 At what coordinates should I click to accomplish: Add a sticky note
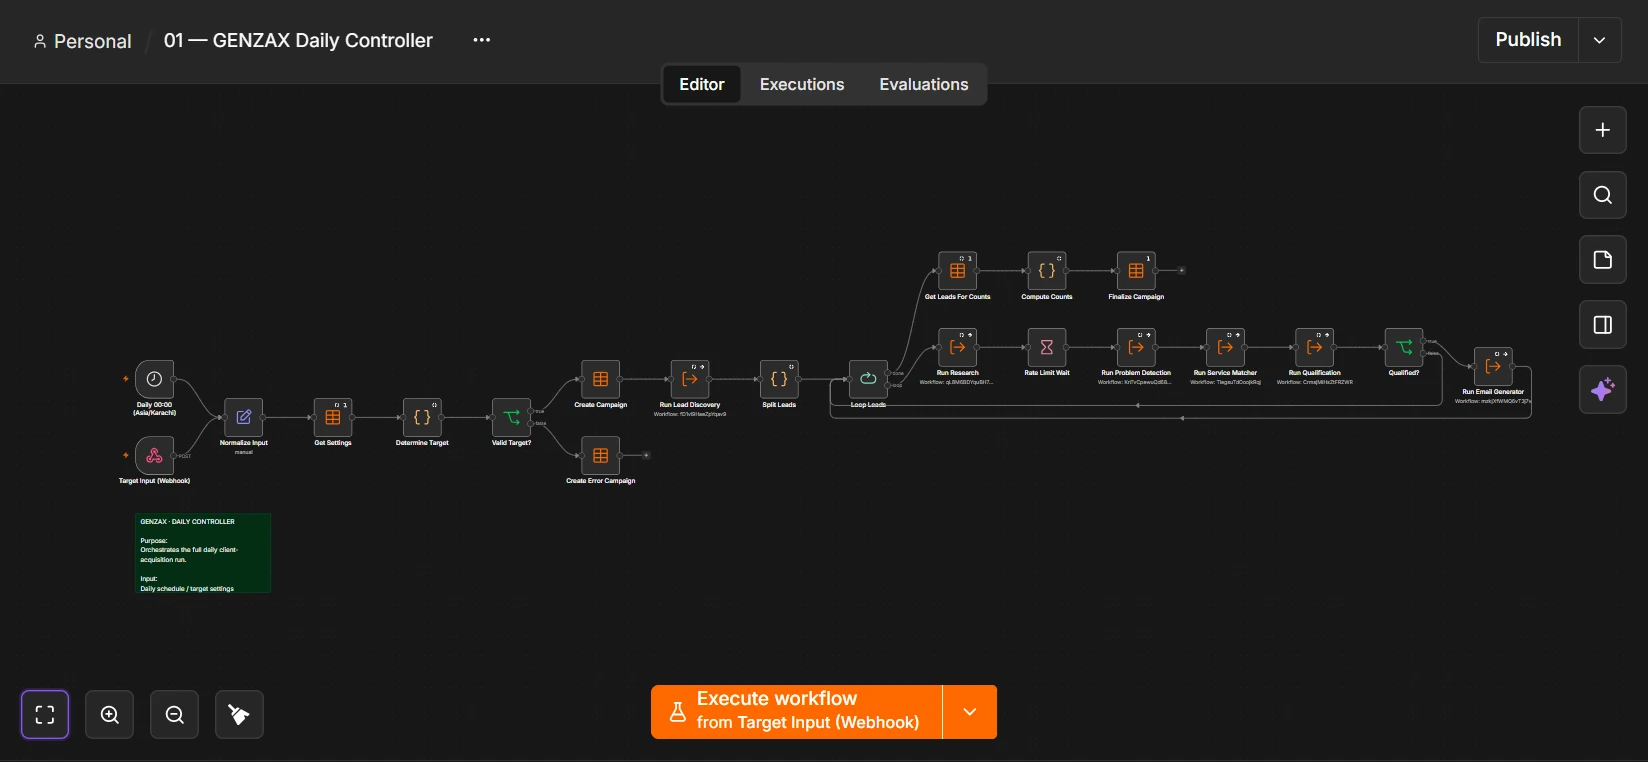pos(1603,260)
